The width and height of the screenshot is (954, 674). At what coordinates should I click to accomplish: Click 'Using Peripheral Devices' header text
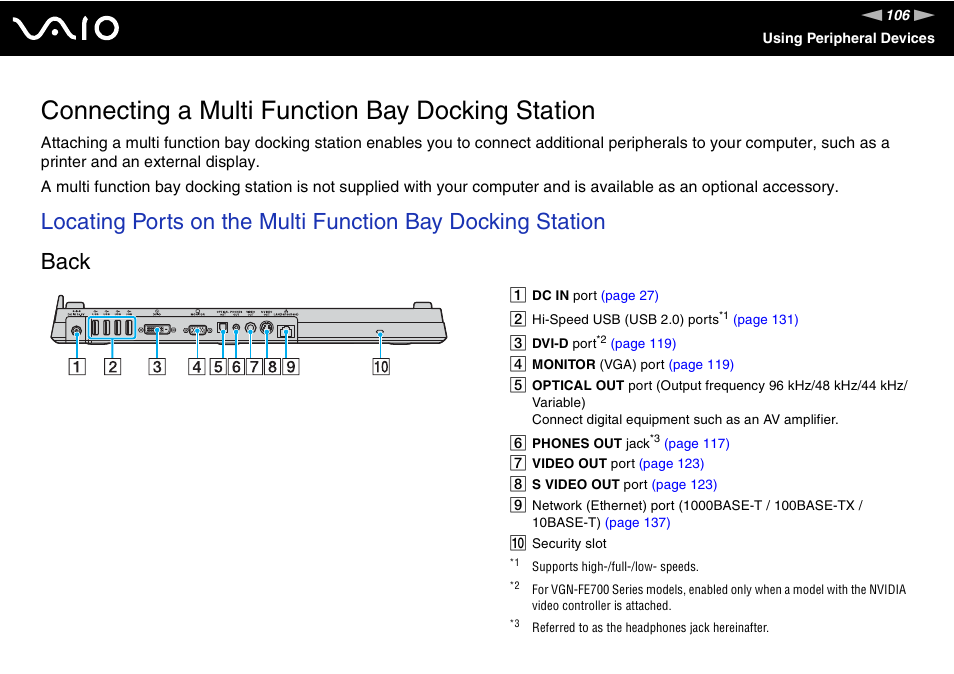[x=848, y=38]
